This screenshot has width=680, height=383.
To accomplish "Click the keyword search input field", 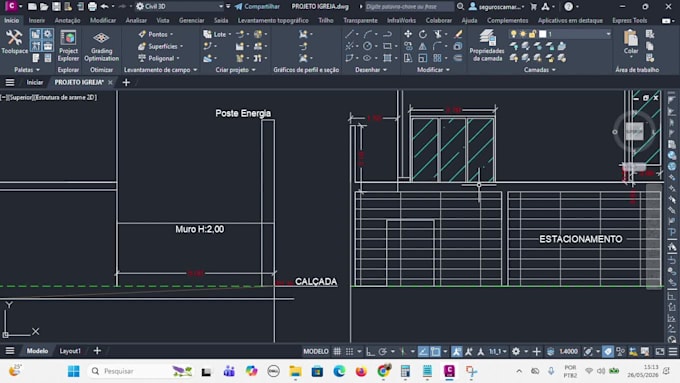I will (409, 7).
